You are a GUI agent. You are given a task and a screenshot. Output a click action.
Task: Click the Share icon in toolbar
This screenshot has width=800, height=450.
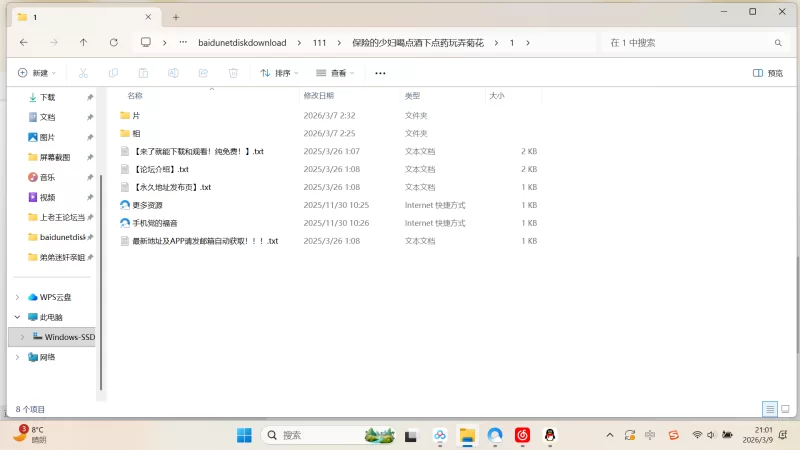[x=203, y=73]
